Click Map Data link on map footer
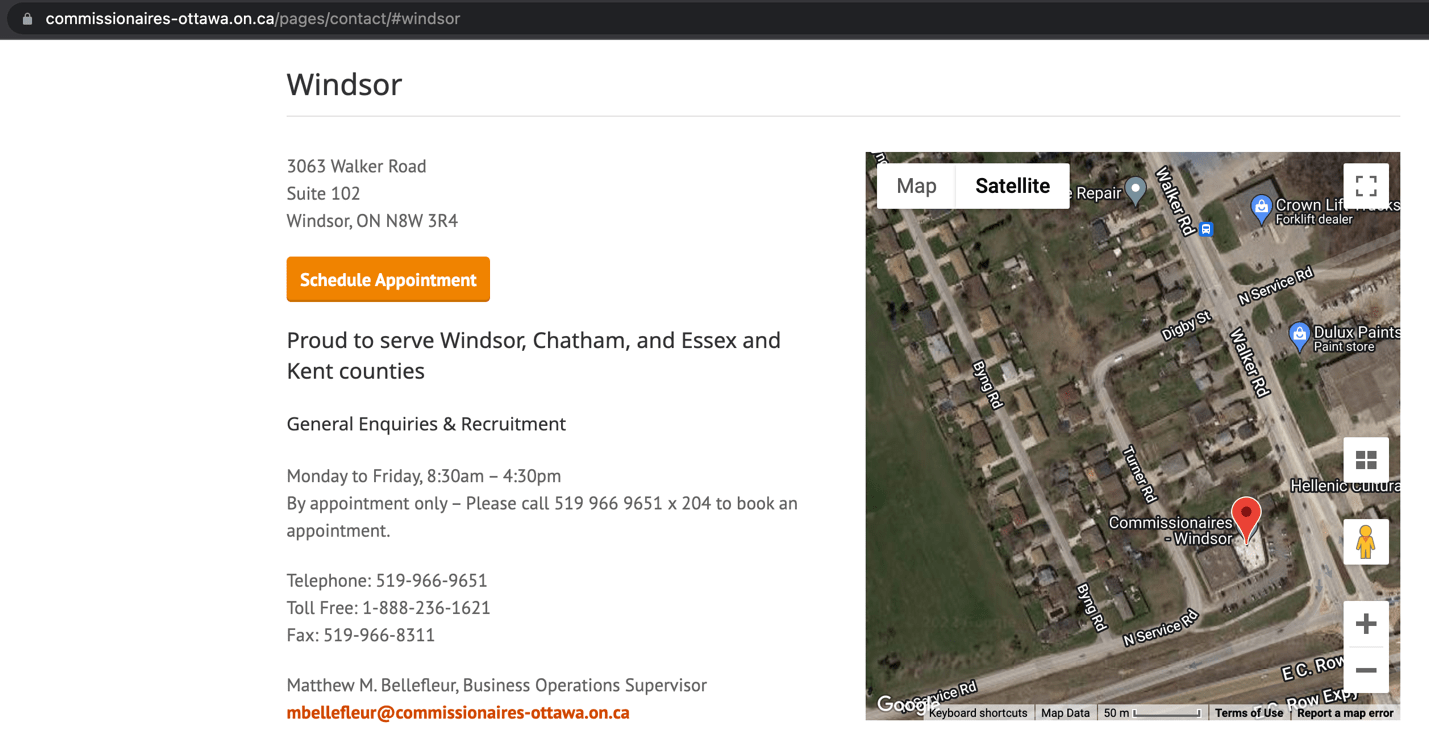The width and height of the screenshot is (1429, 737). (x=1065, y=713)
